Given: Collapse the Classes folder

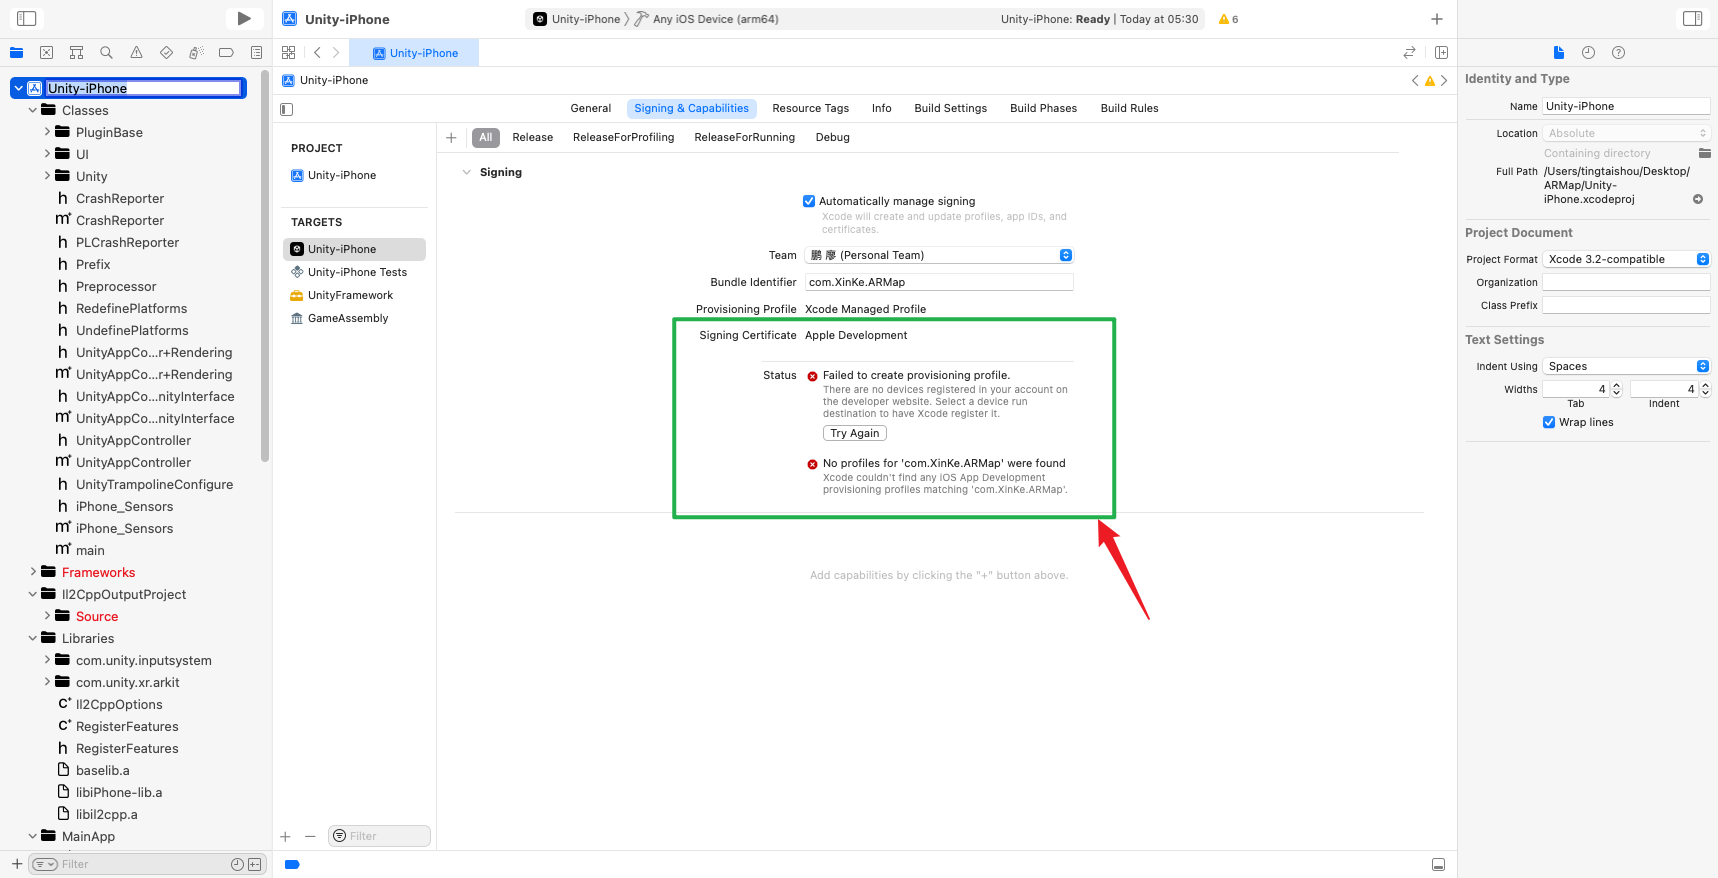Looking at the screenshot, I should click(x=33, y=110).
